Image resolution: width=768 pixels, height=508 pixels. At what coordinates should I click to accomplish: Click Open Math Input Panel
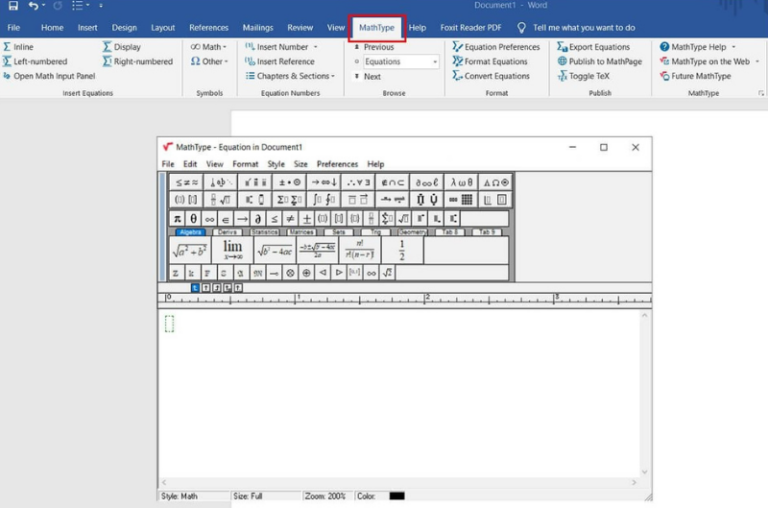49,76
